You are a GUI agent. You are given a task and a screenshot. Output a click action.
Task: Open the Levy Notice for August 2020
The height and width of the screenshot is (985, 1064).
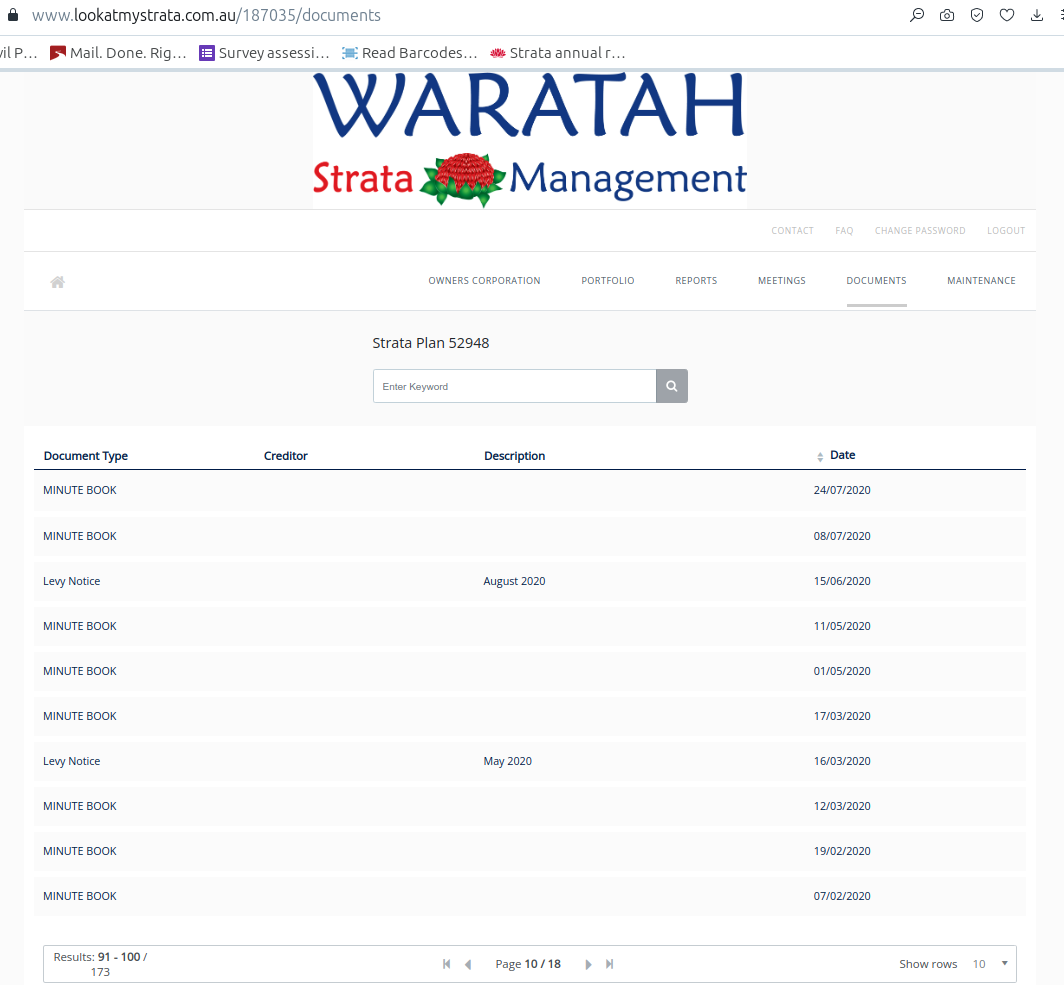(530, 581)
